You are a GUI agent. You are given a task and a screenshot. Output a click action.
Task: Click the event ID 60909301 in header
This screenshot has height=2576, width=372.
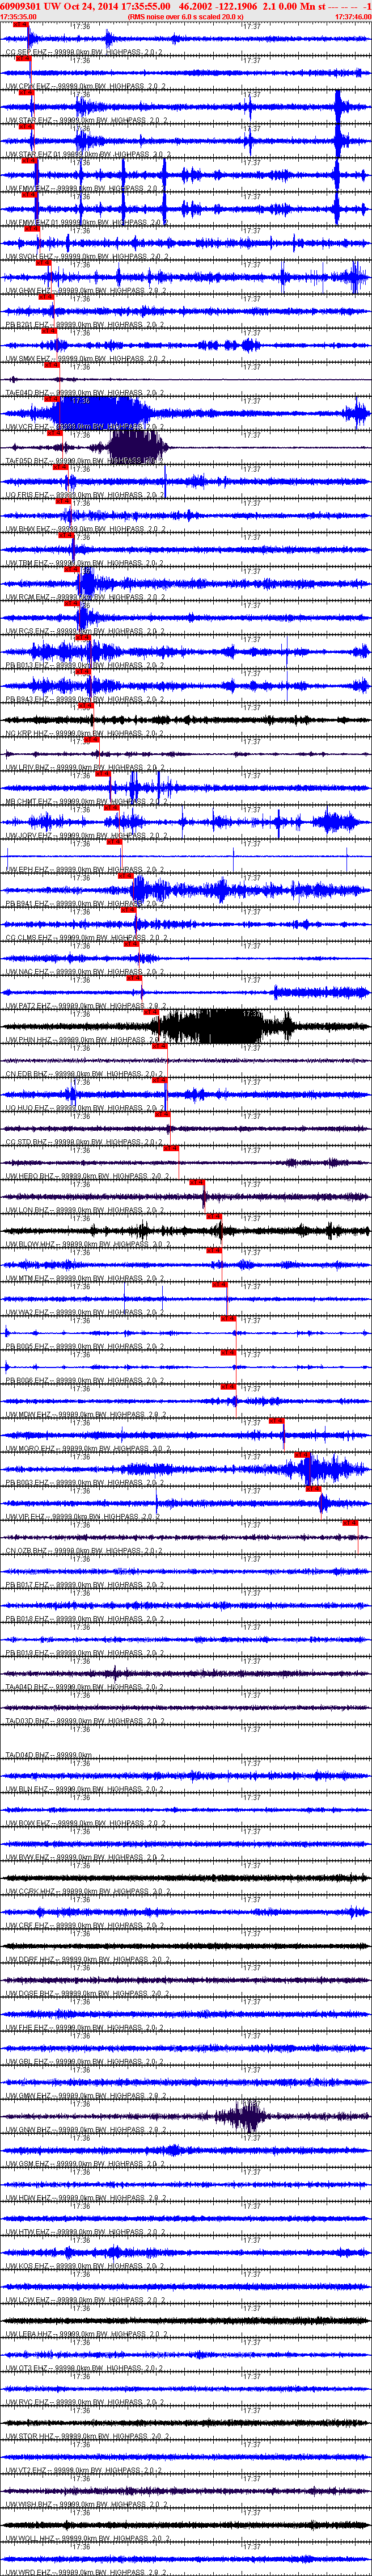(x=20, y=6)
